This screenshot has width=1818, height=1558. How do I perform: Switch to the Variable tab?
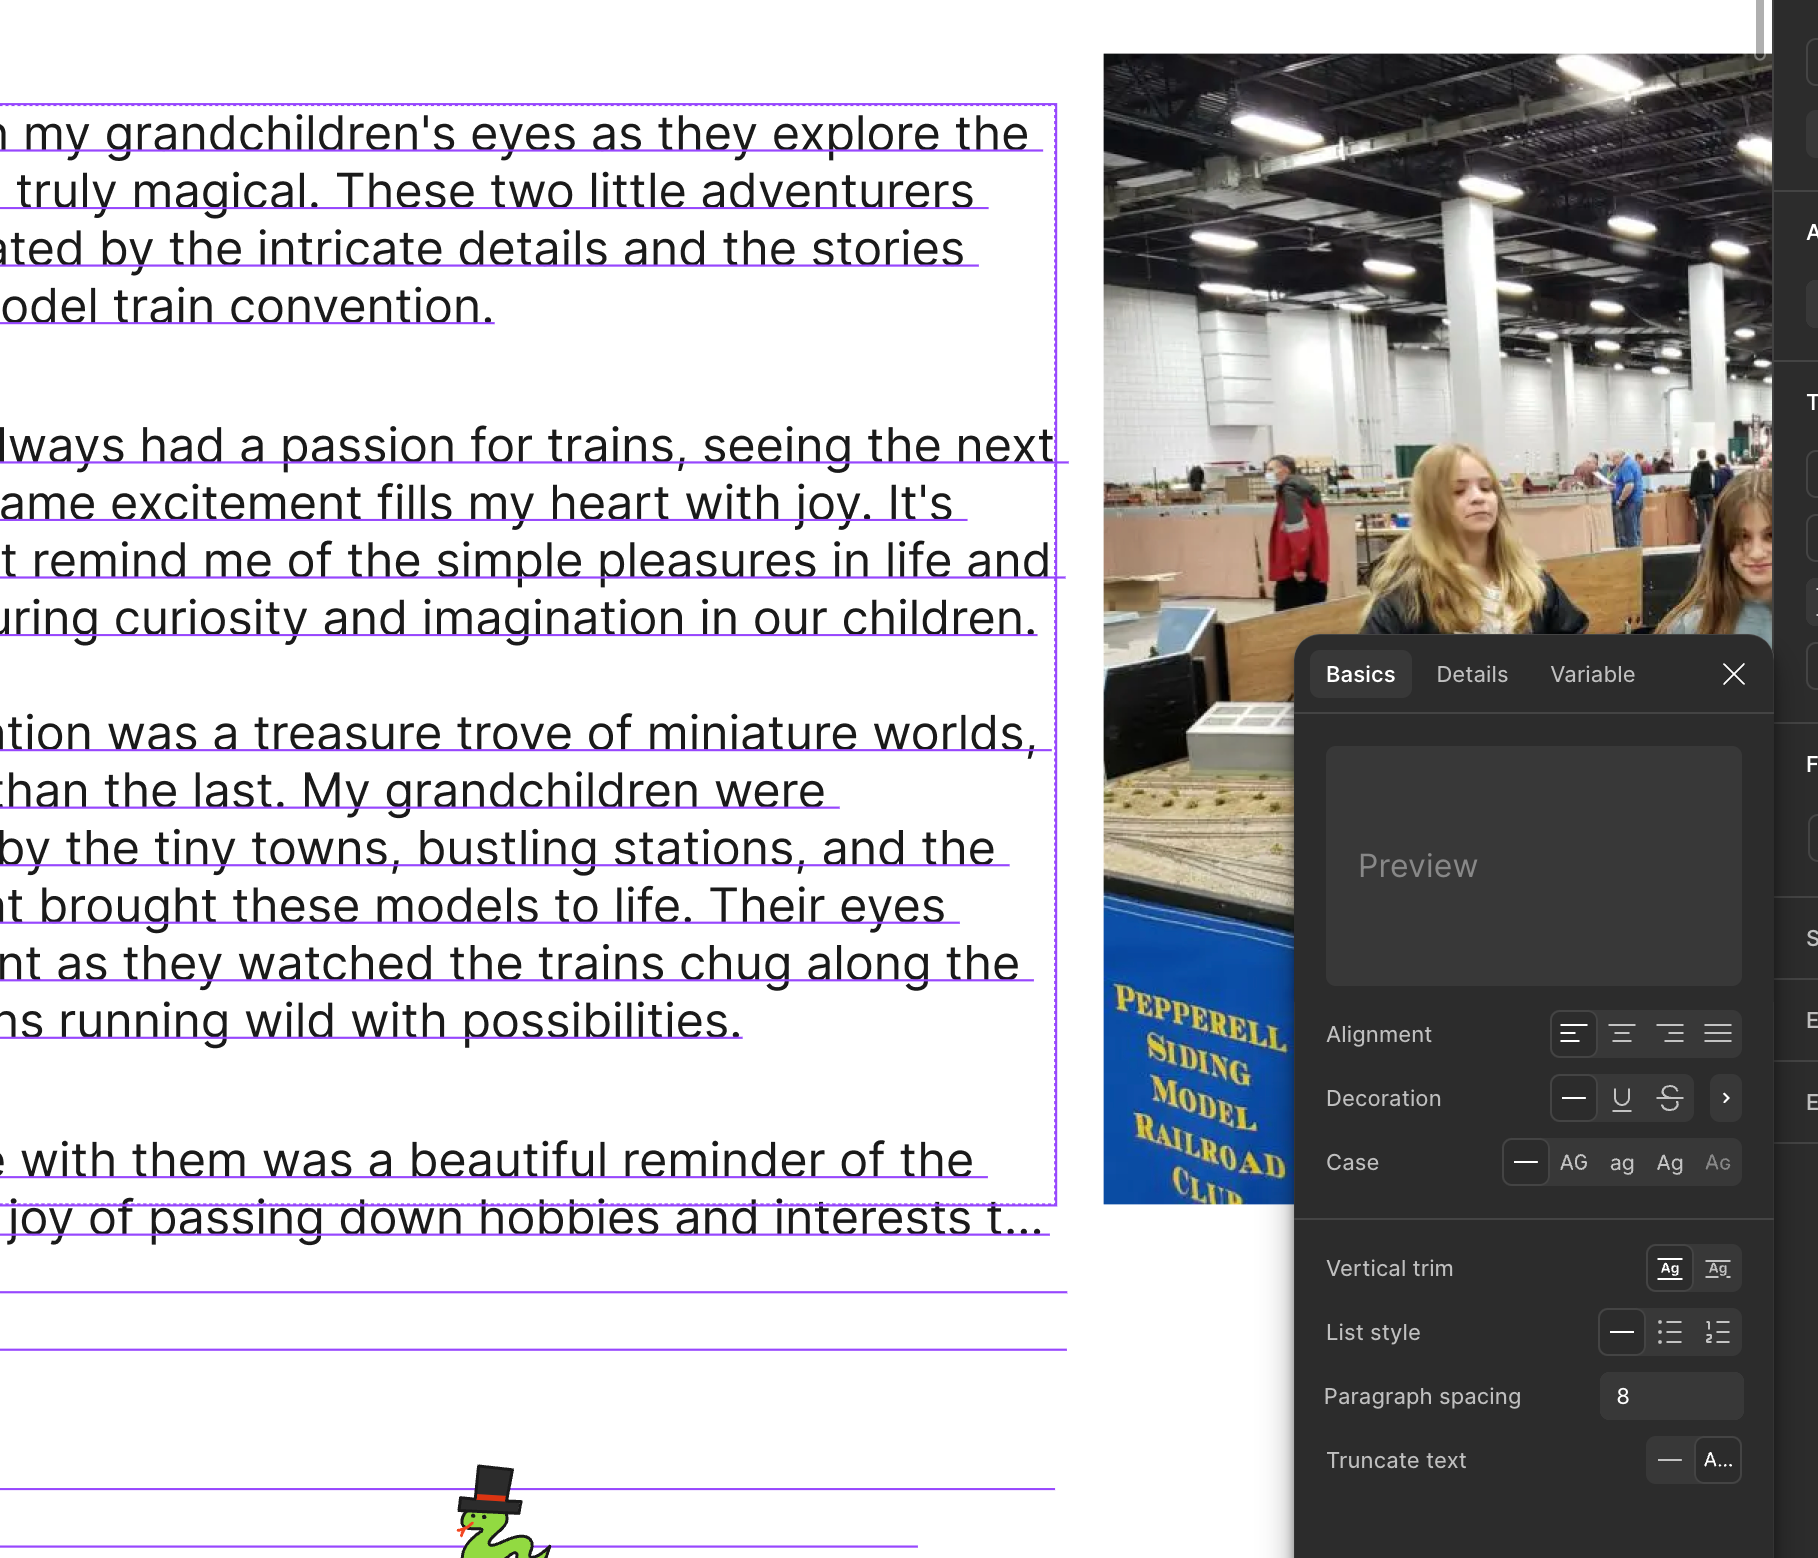tap(1593, 674)
